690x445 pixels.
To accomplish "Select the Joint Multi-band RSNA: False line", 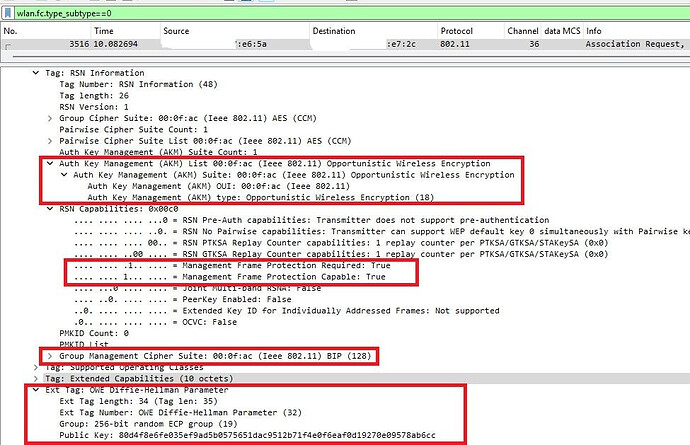I will (198, 288).
